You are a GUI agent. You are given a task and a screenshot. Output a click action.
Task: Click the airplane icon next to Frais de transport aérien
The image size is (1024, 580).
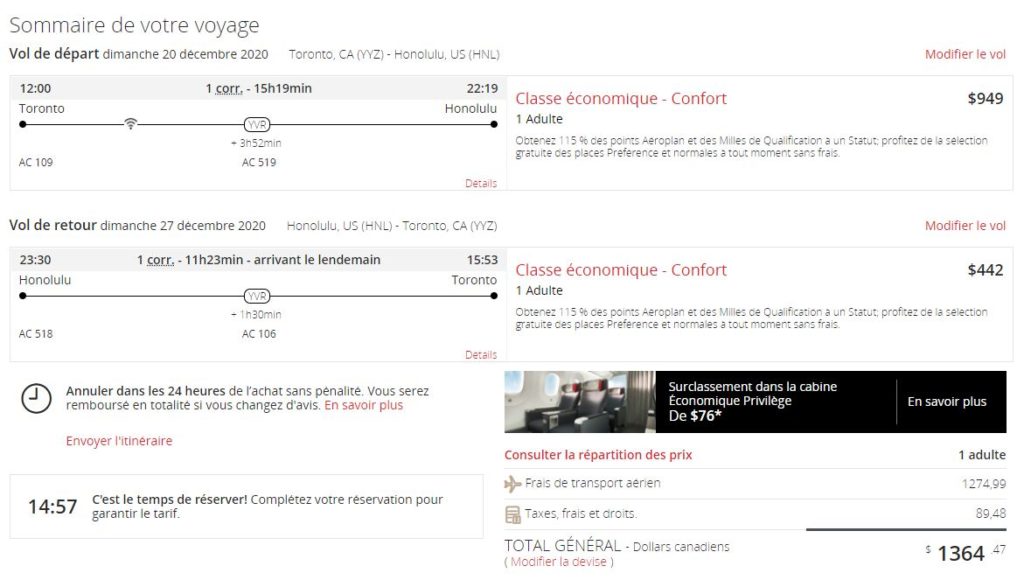click(513, 484)
